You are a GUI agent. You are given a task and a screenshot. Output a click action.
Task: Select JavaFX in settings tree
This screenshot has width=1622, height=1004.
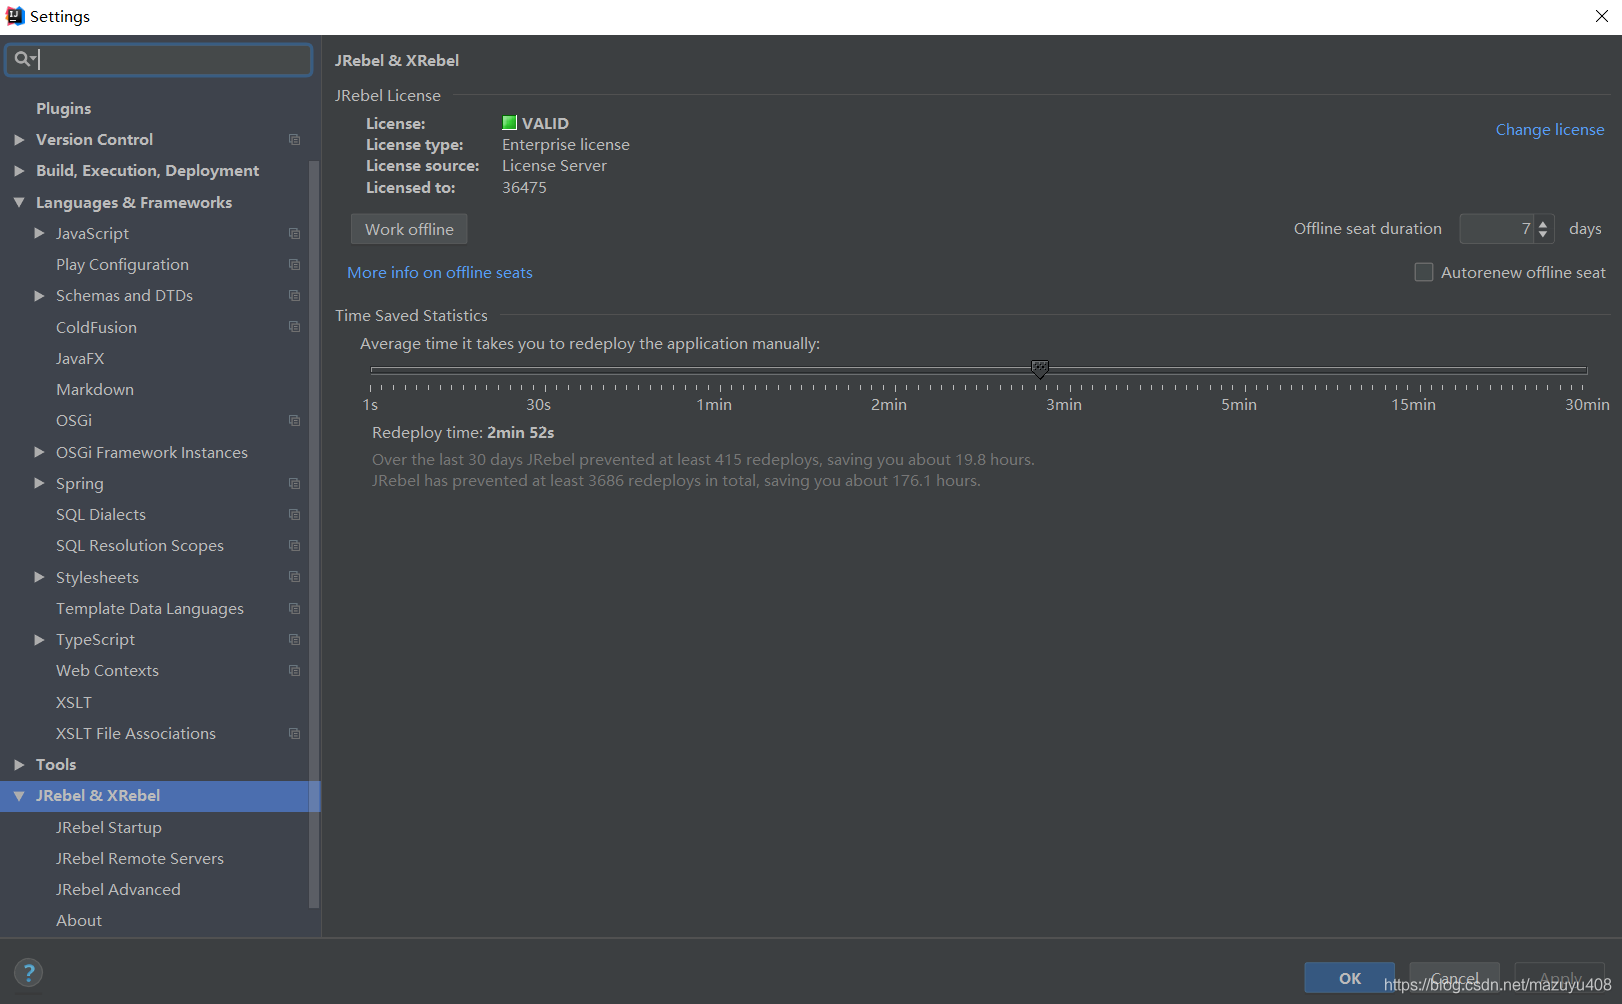click(x=80, y=358)
